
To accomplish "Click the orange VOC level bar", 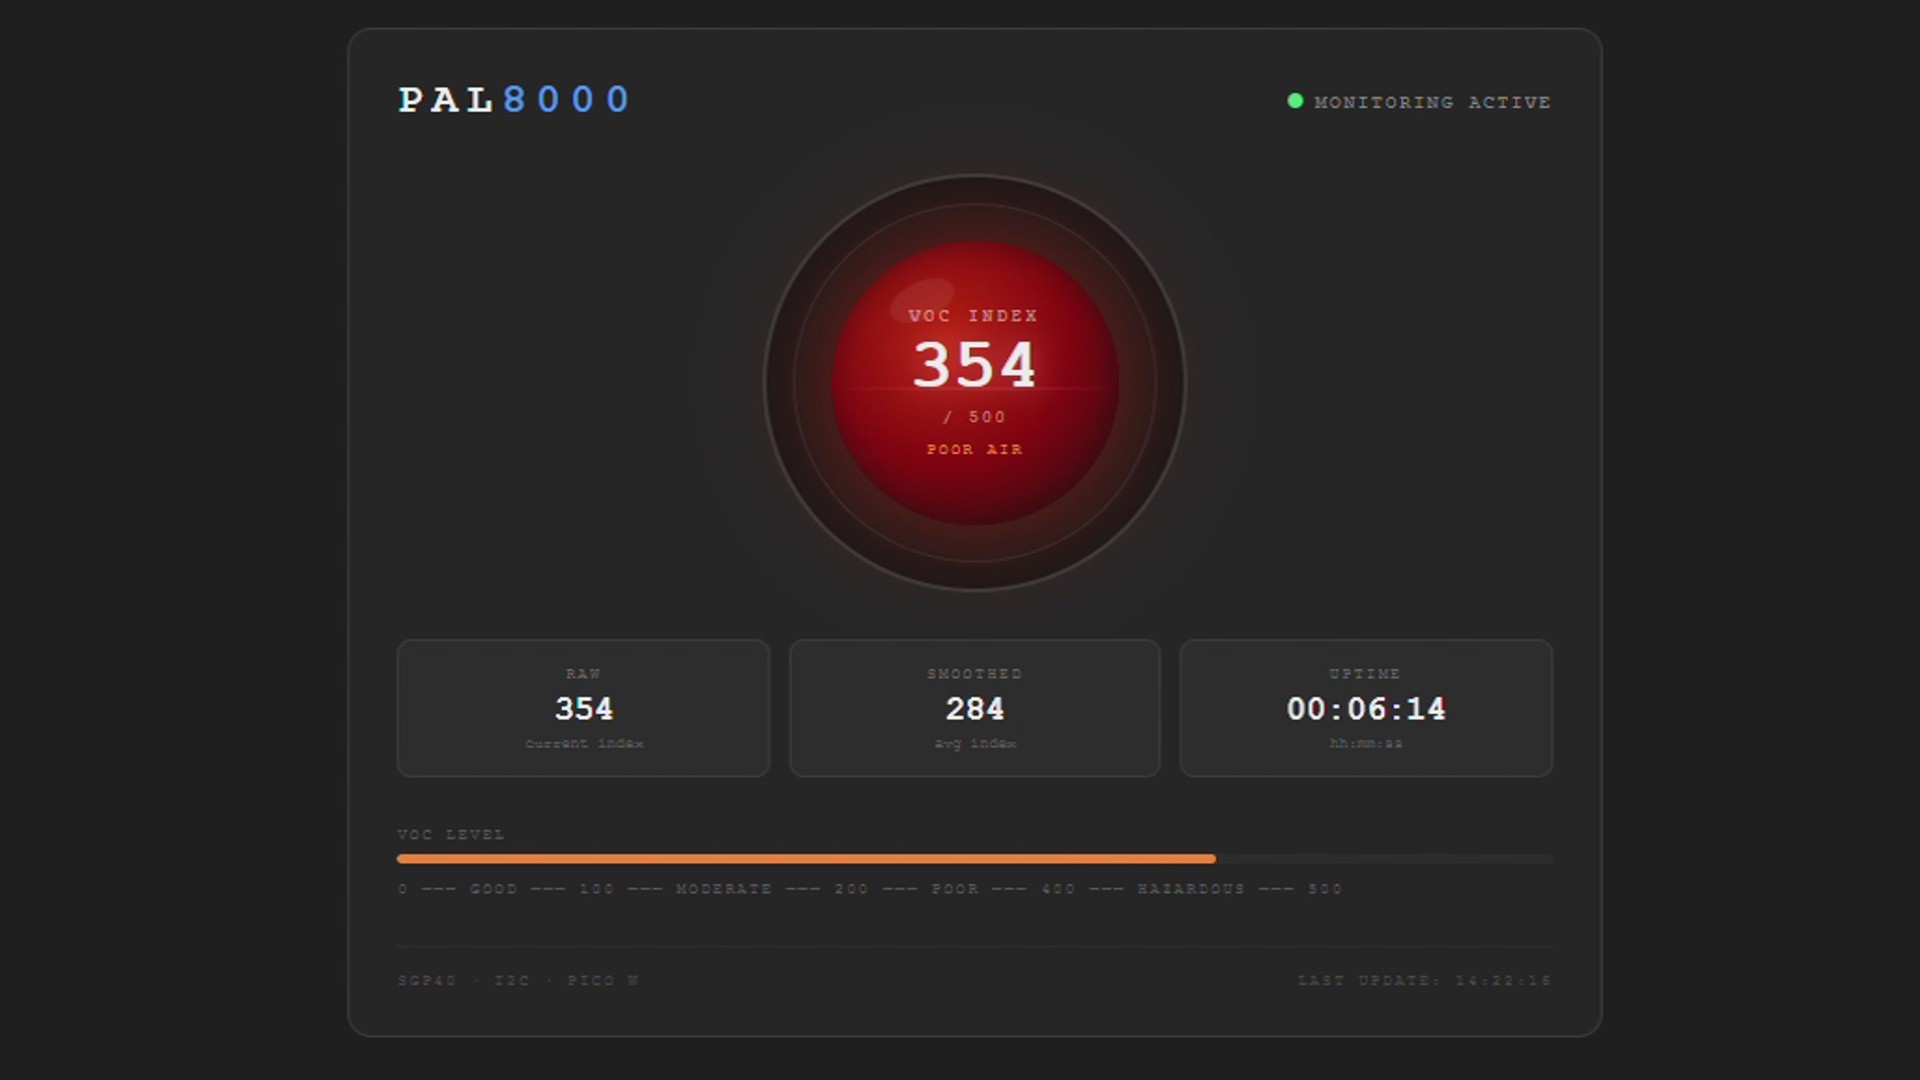I will coord(805,859).
